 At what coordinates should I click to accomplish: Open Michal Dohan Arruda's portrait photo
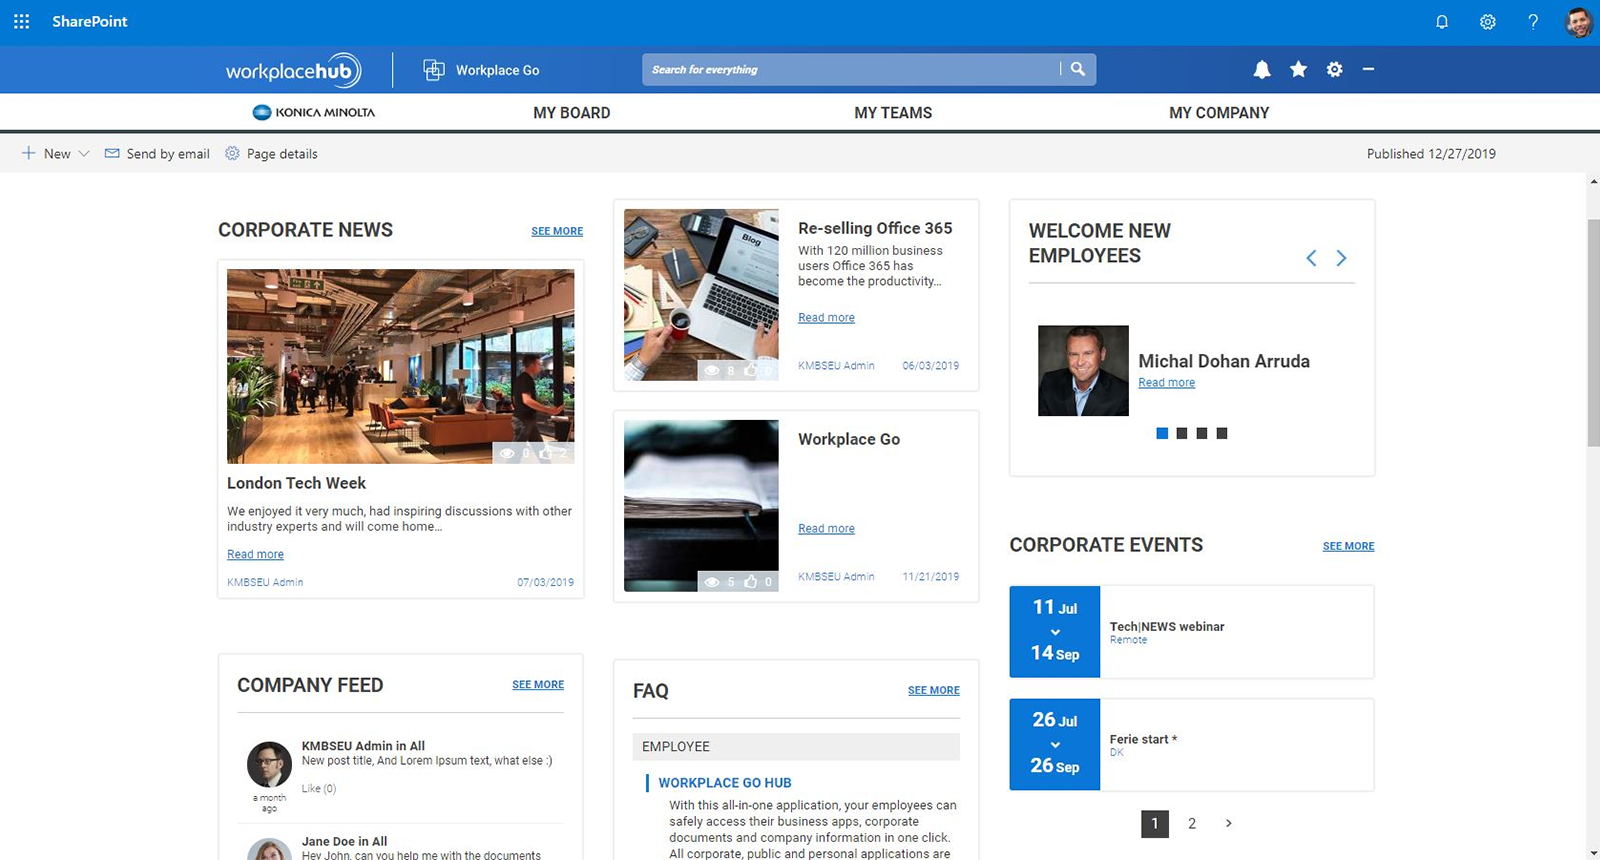[x=1083, y=370]
